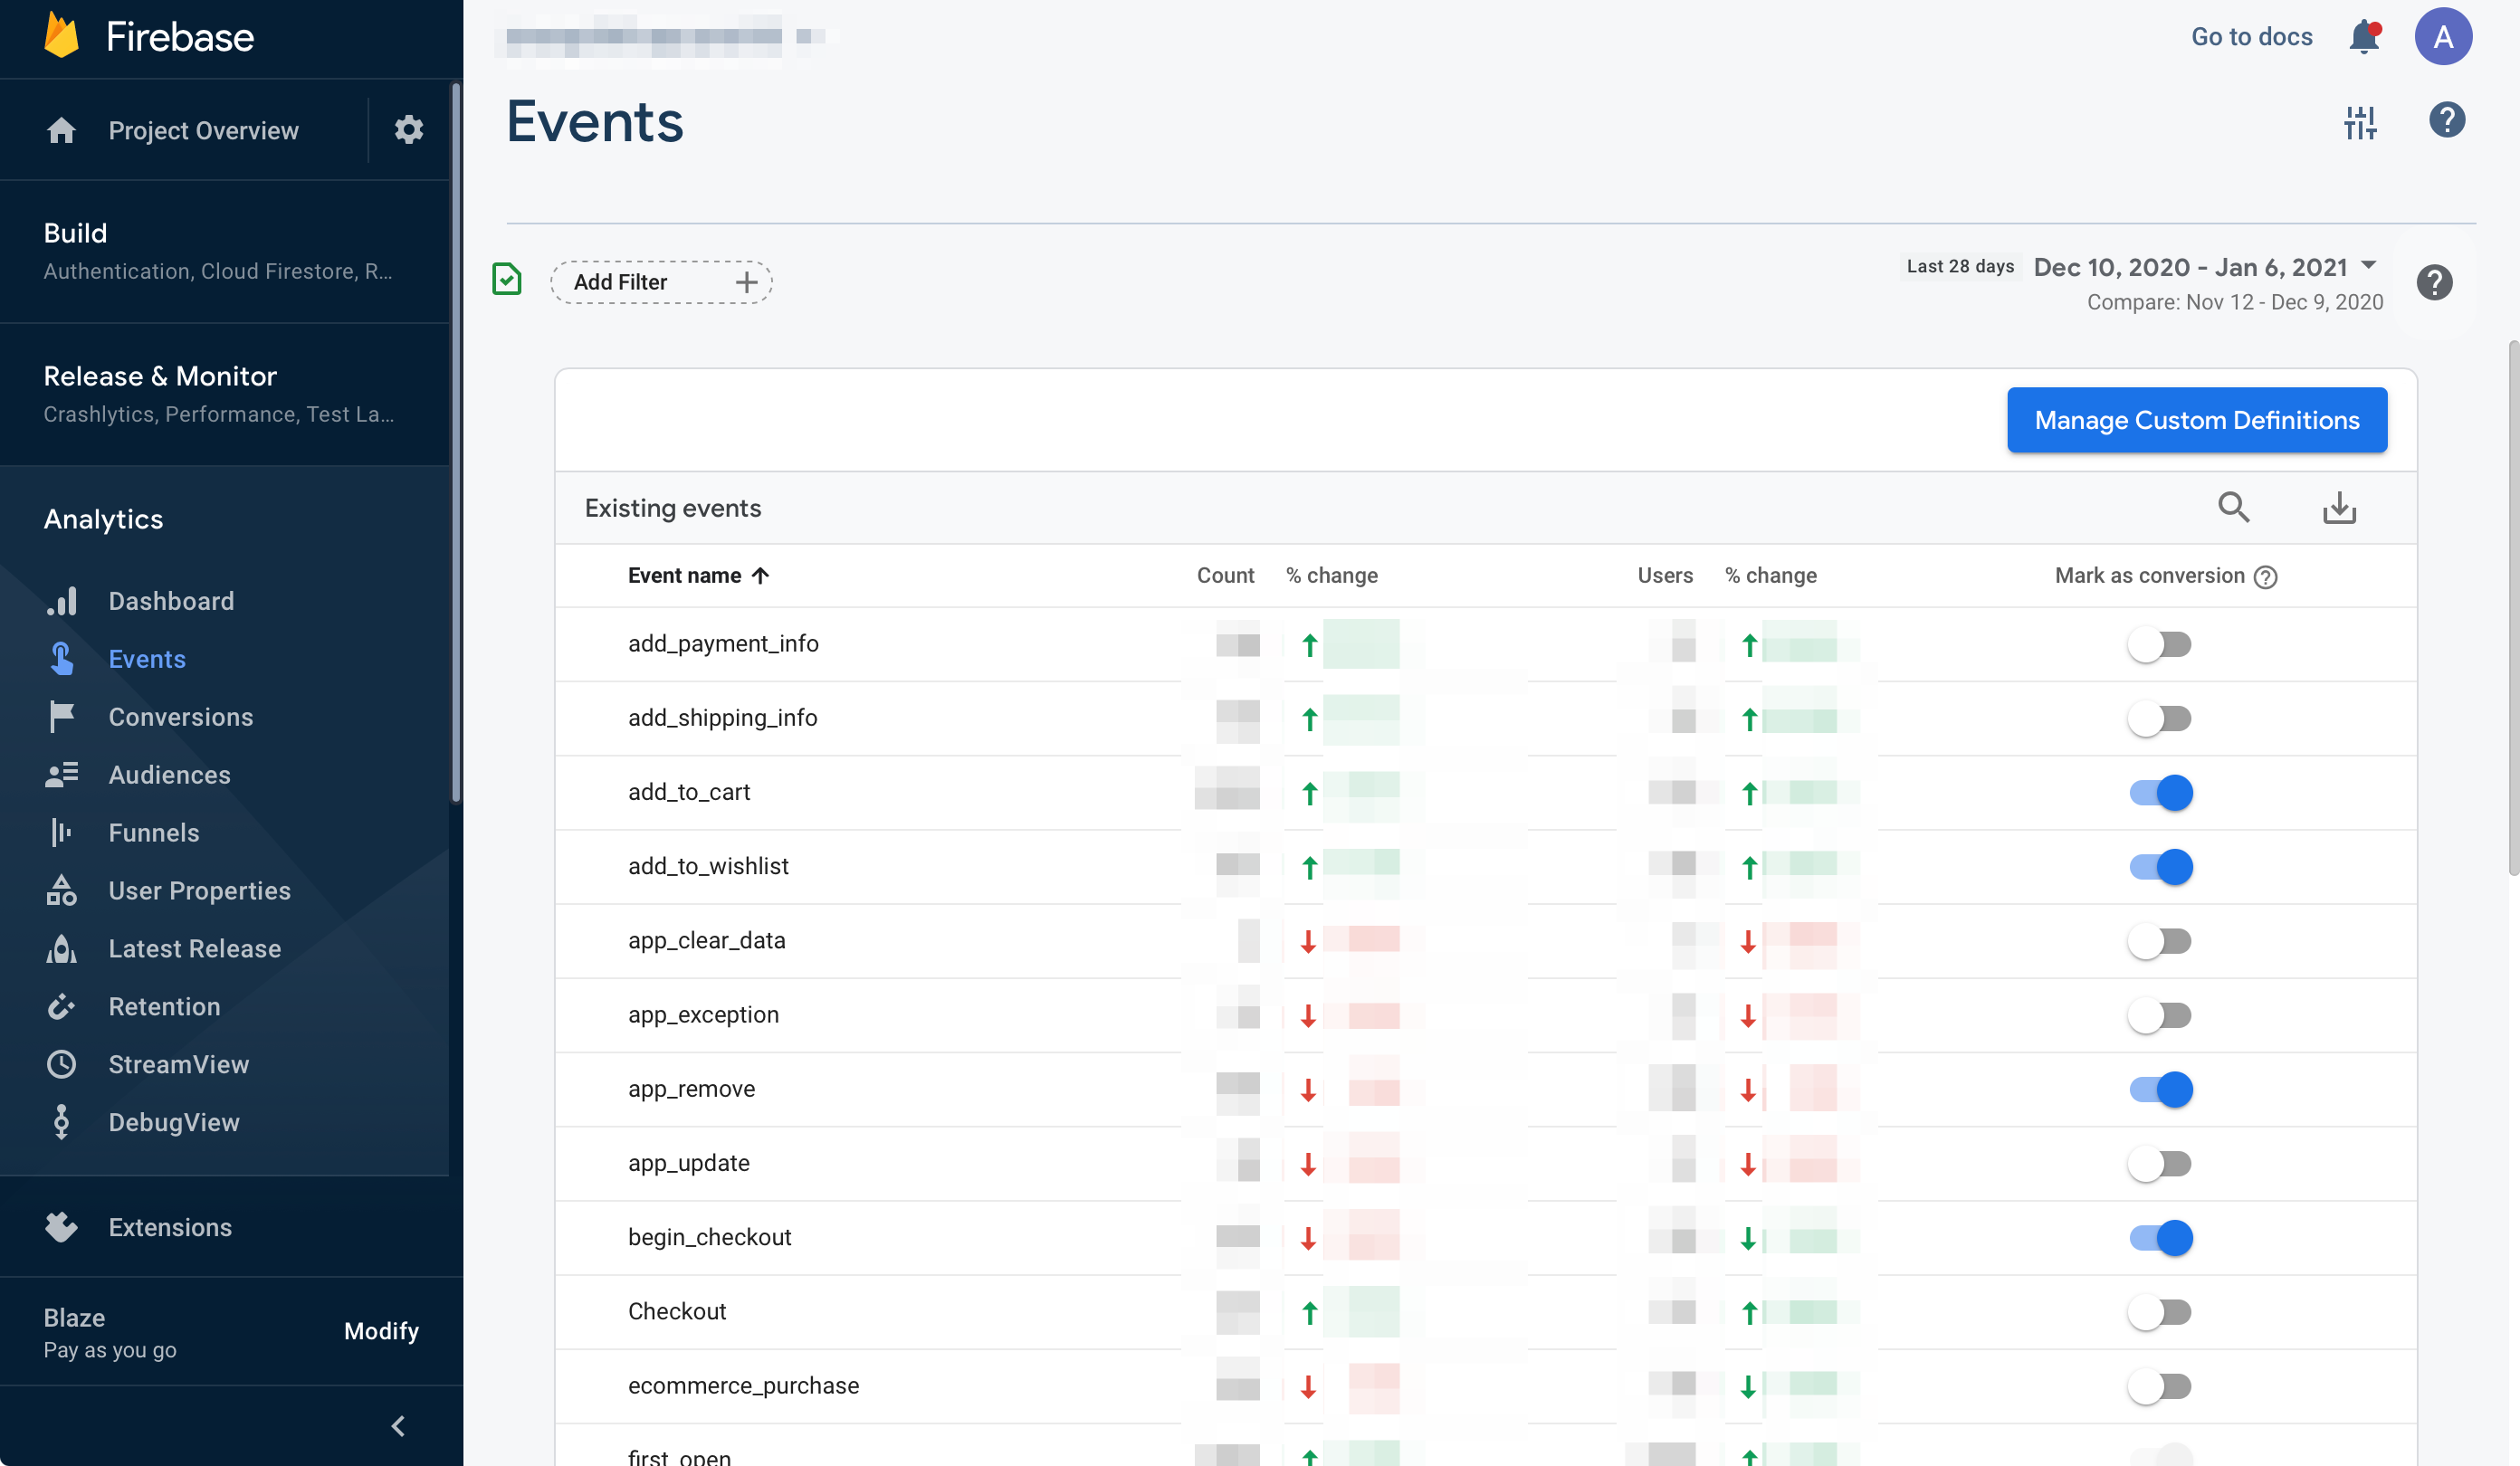This screenshot has width=2520, height=1466.
Task: Click Manage Custom Definitions button
Action: [x=2196, y=420]
